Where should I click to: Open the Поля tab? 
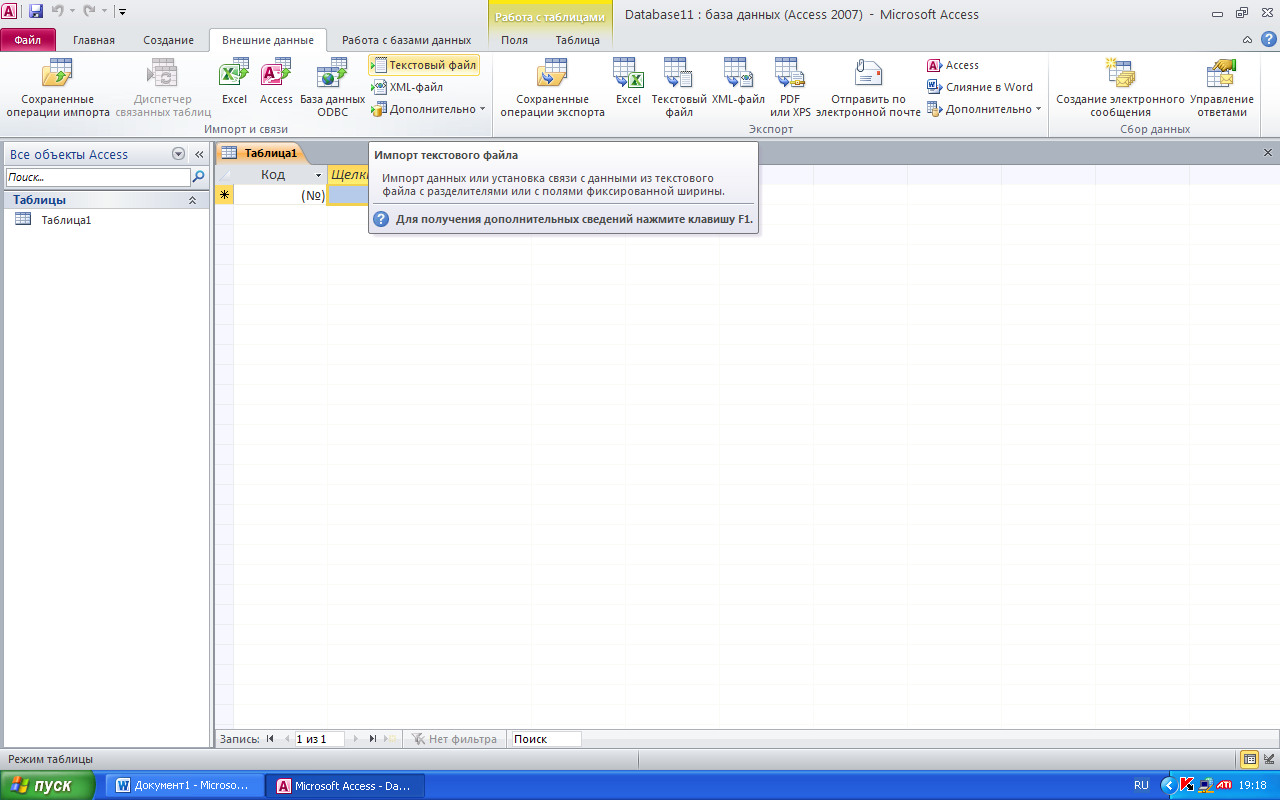pos(514,40)
